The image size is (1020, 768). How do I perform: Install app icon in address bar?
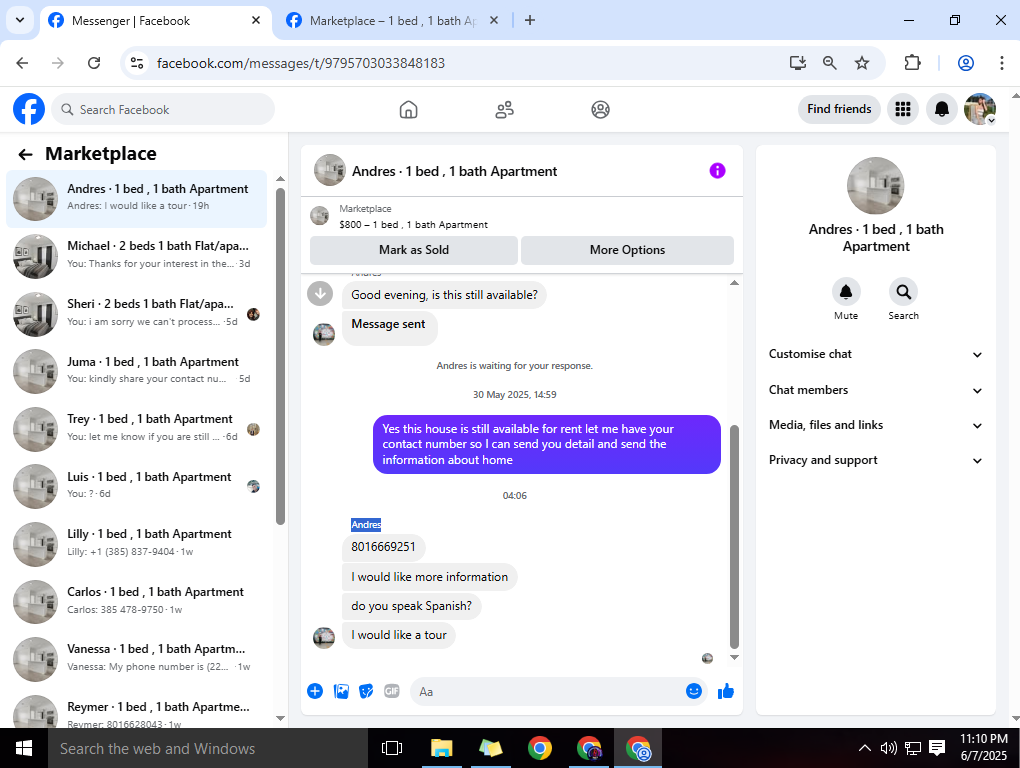pyautogui.click(x=798, y=63)
